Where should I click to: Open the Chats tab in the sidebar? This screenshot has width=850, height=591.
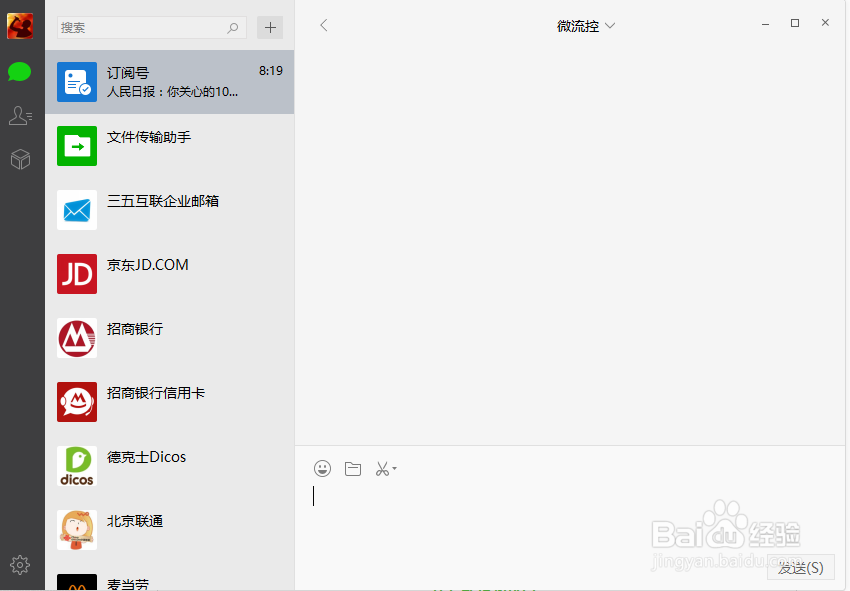20,72
